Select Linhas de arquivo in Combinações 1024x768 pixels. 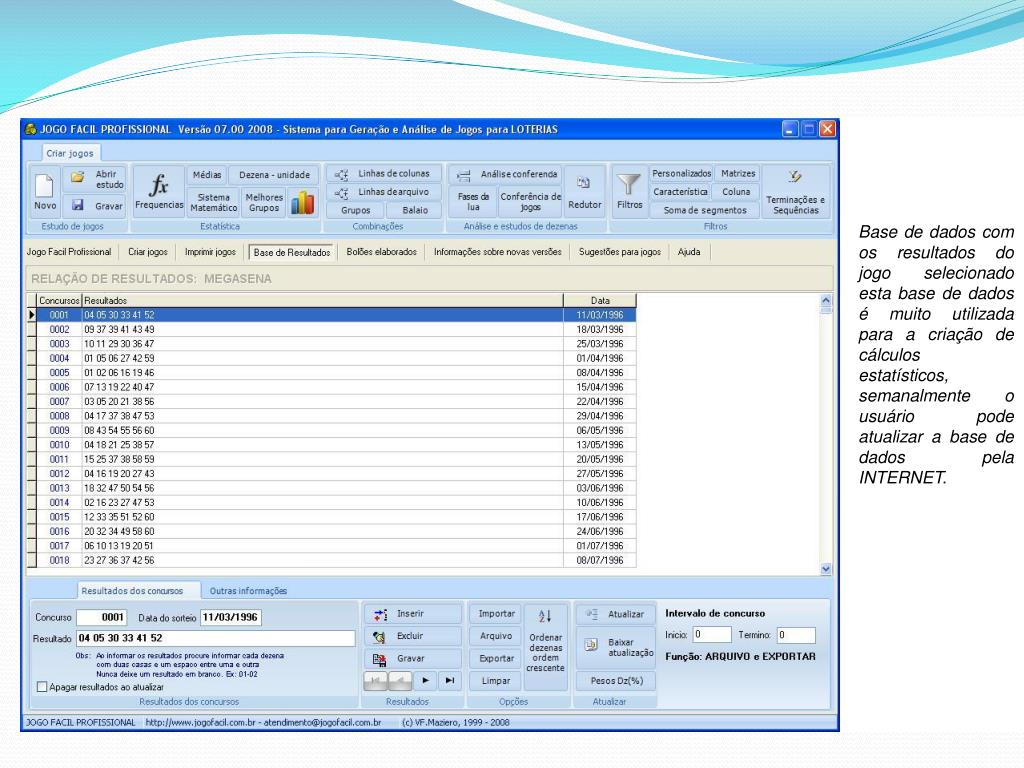[x=384, y=192]
